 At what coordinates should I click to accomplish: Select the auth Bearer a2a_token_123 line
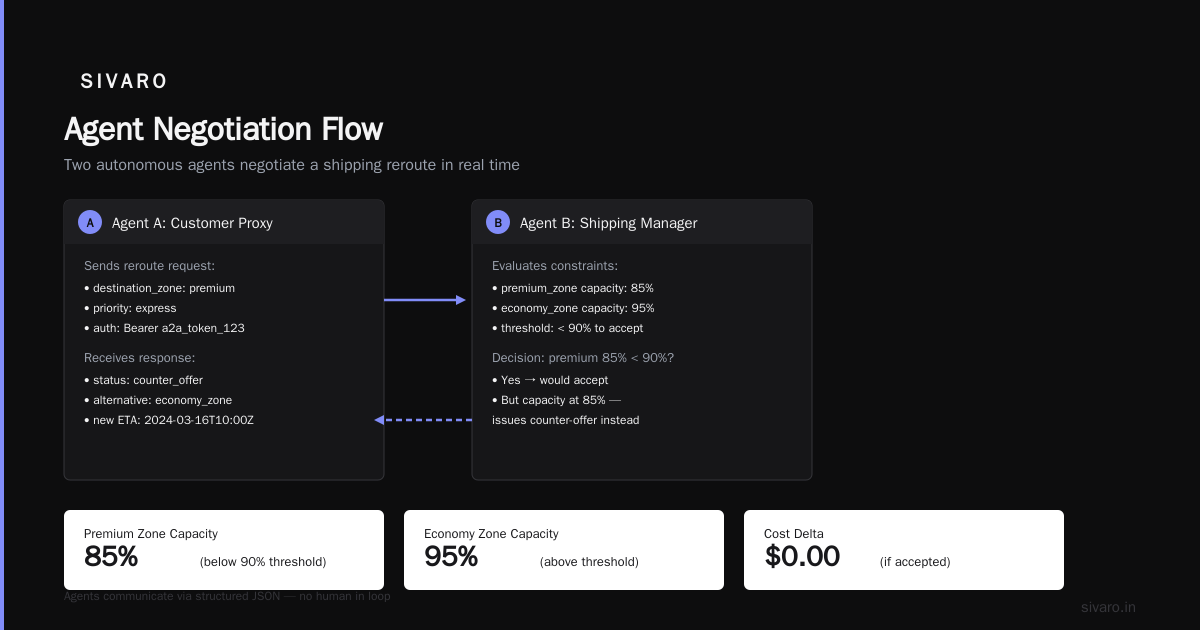click(x=165, y=328)
